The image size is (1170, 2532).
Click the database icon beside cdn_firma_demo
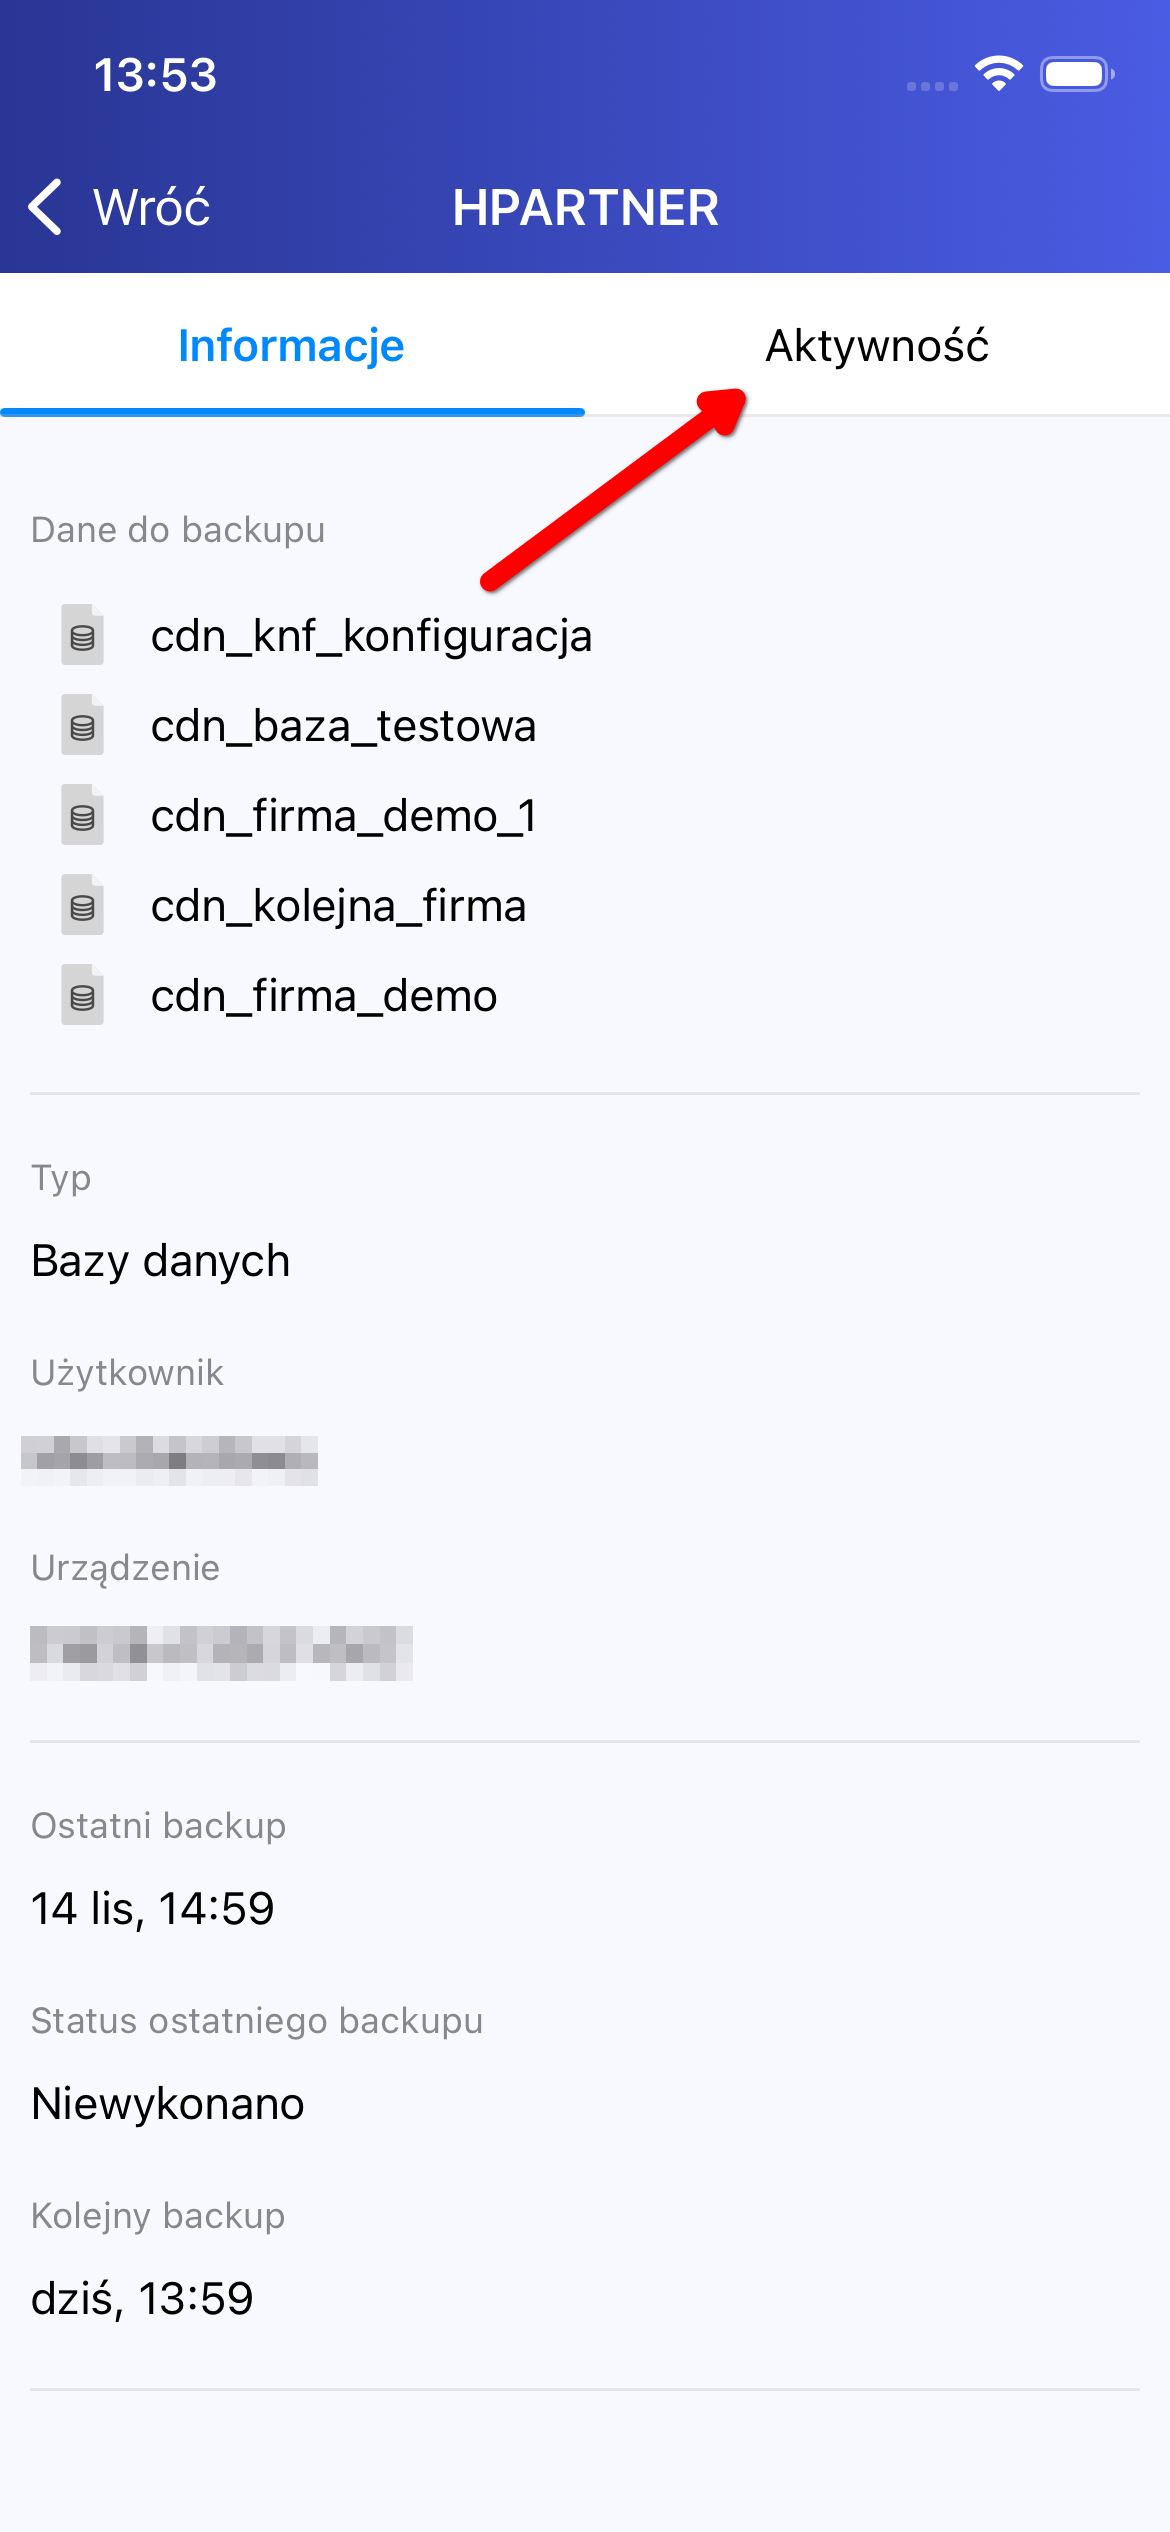[82, 995]
